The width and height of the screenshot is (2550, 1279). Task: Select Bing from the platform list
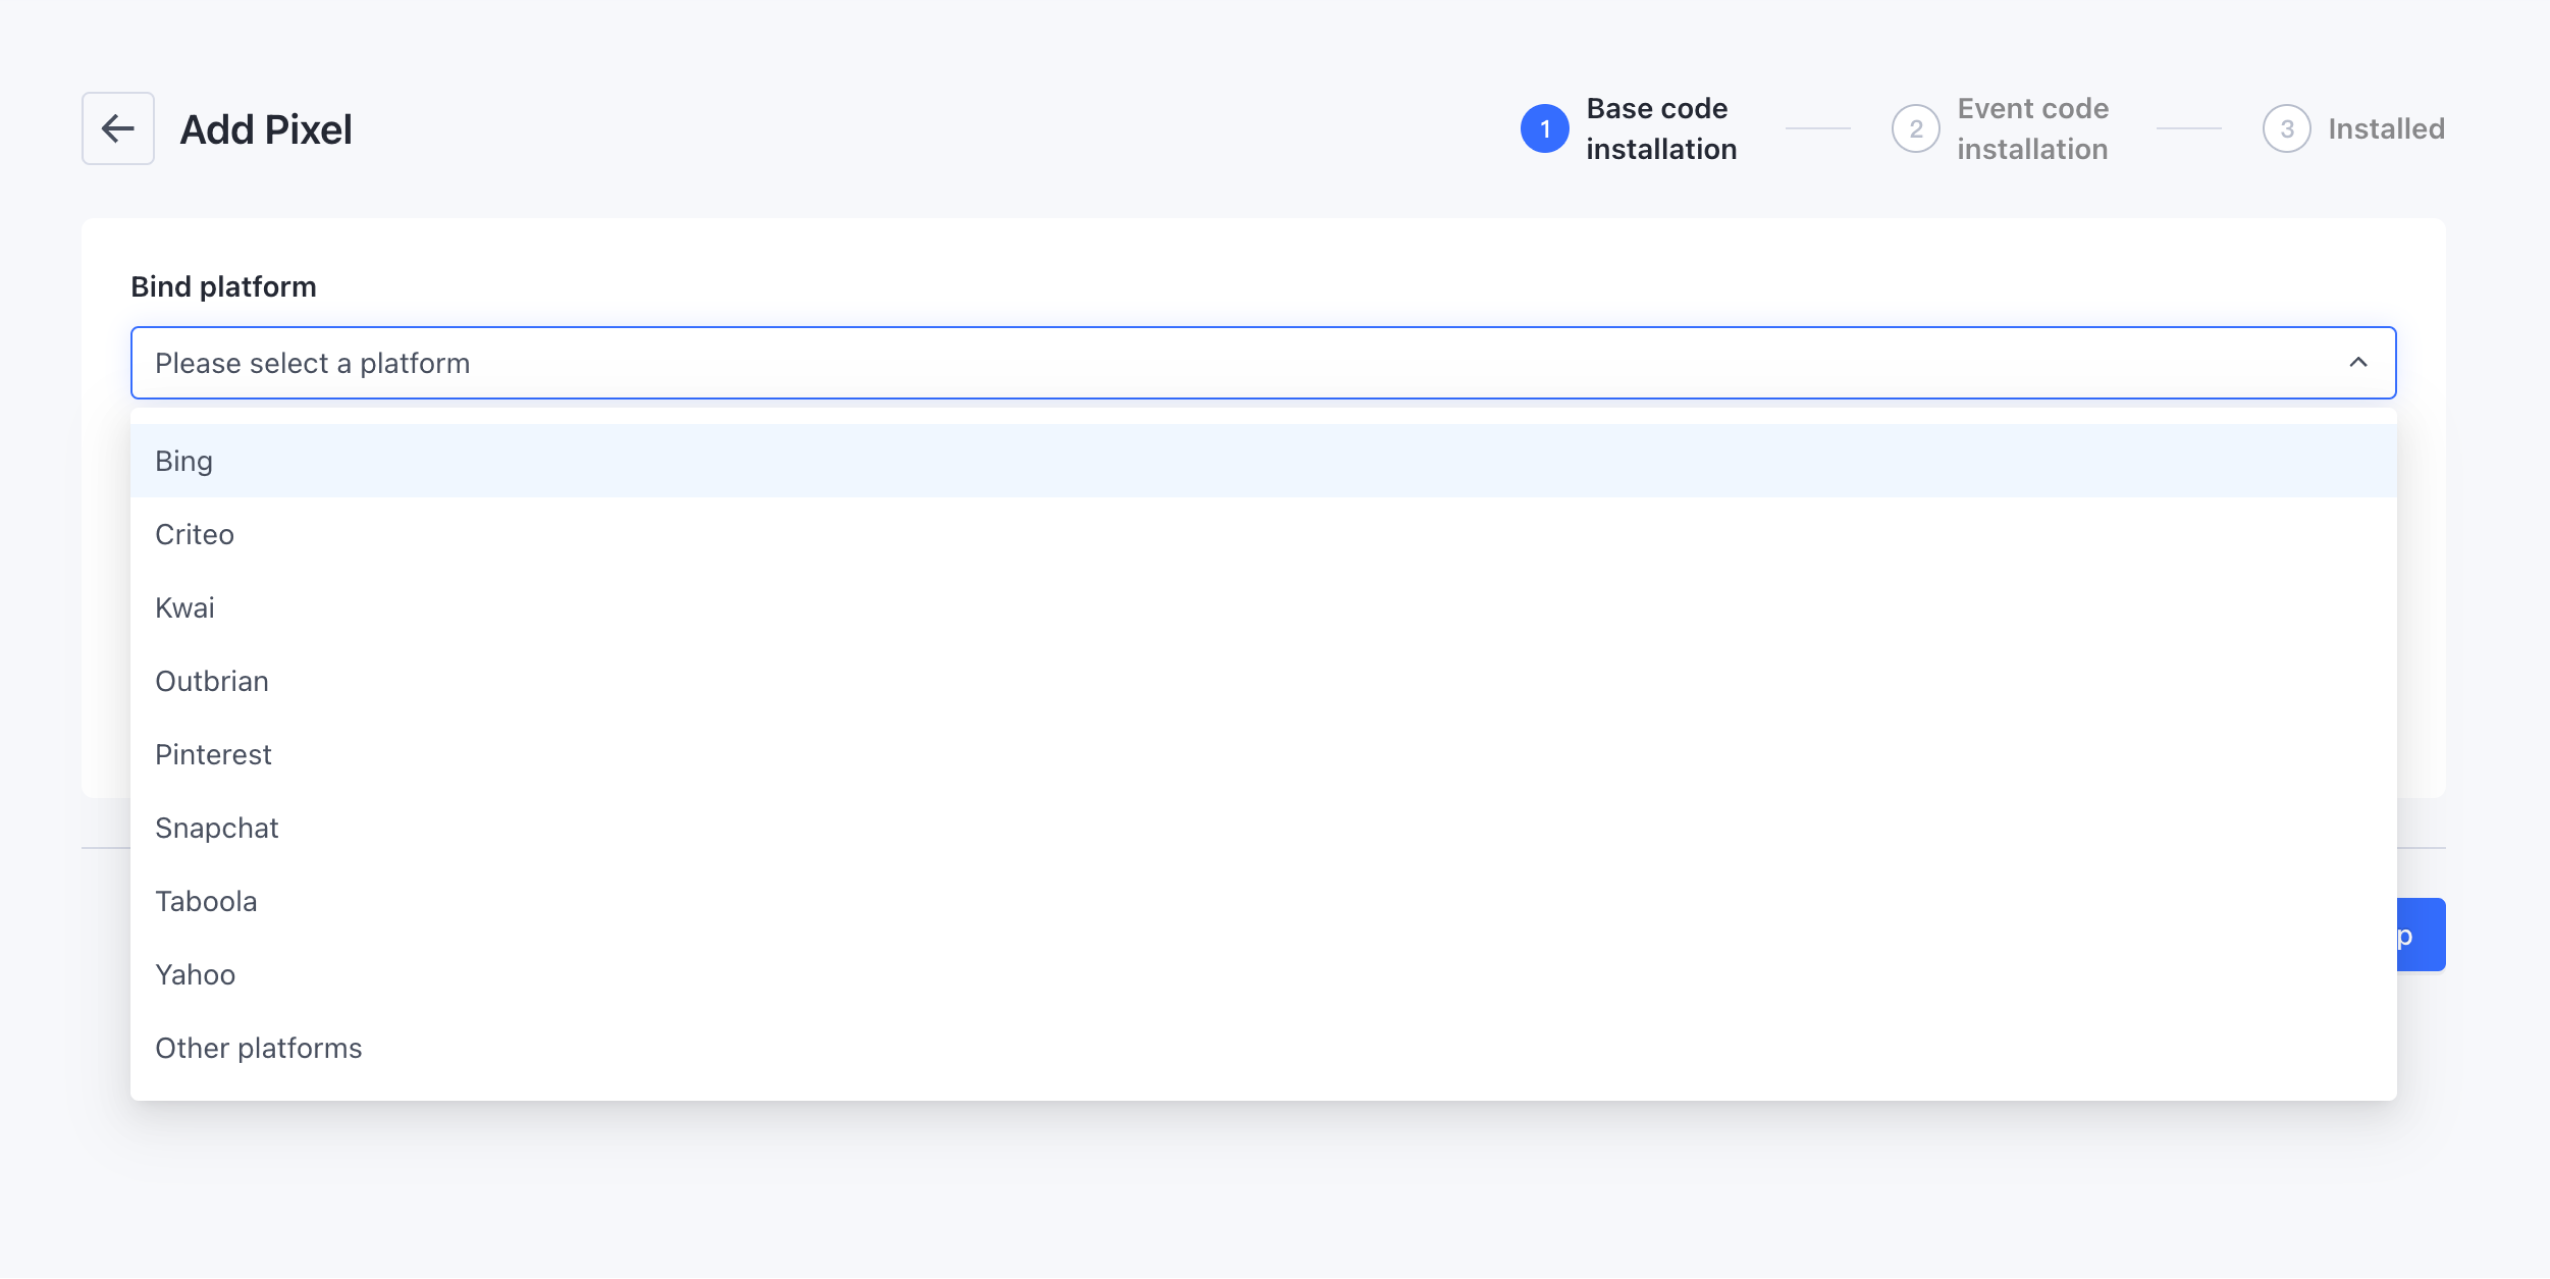click(184, 461)
